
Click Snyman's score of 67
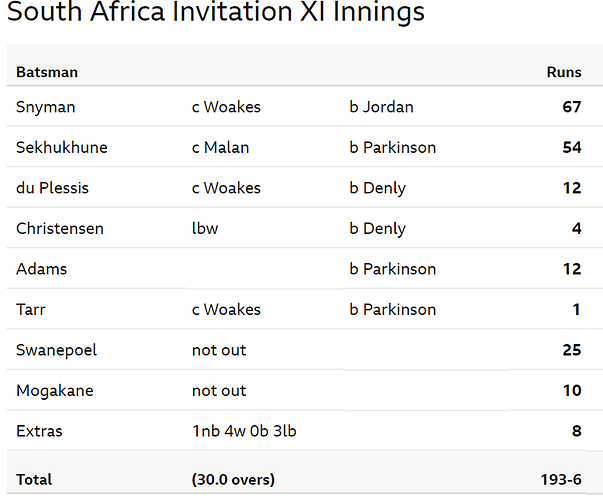point(571,107)
